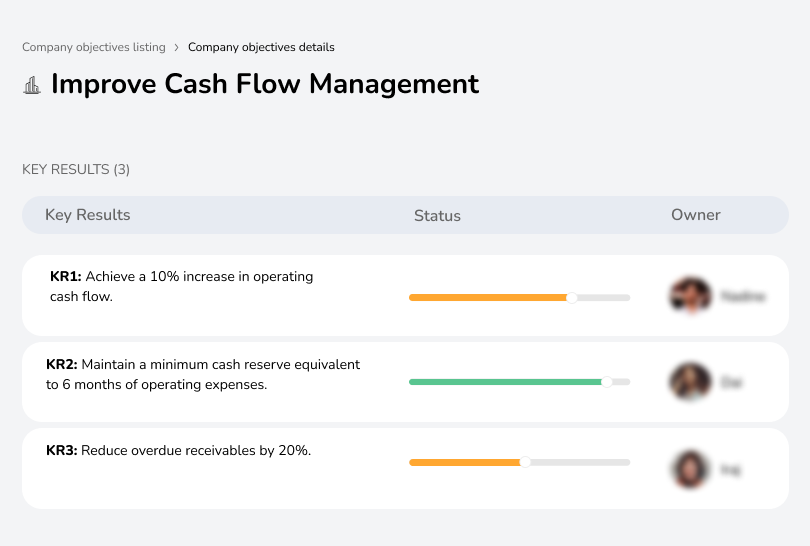
Task: Click the owner name next to KR1 avatar
Action: pos(742,297)
